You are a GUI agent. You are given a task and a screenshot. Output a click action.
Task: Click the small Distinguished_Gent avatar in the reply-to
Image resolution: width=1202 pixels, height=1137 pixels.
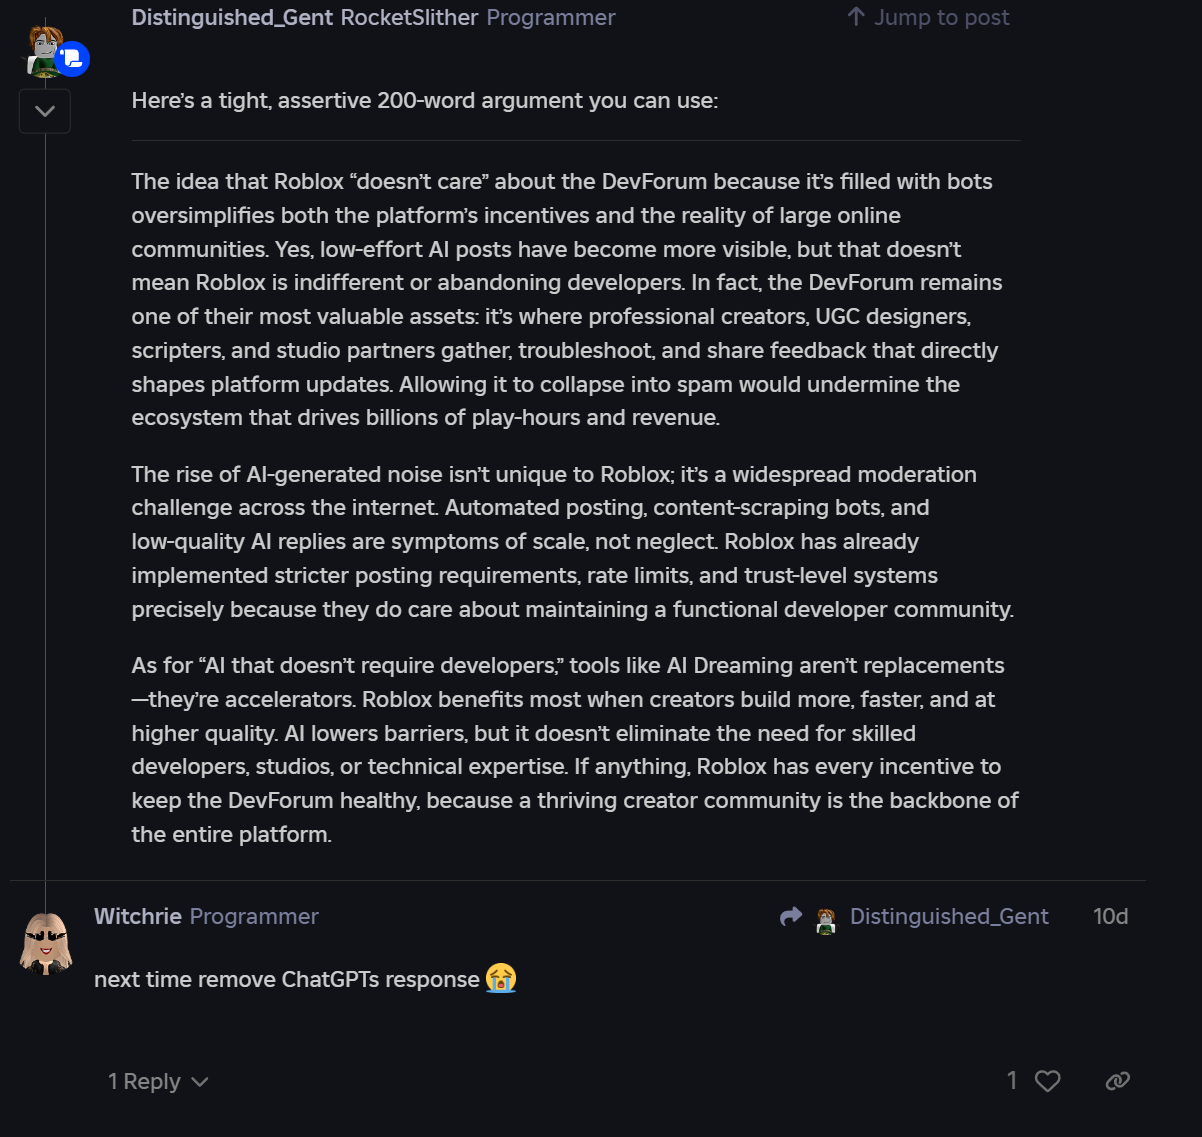pos(826,920)
